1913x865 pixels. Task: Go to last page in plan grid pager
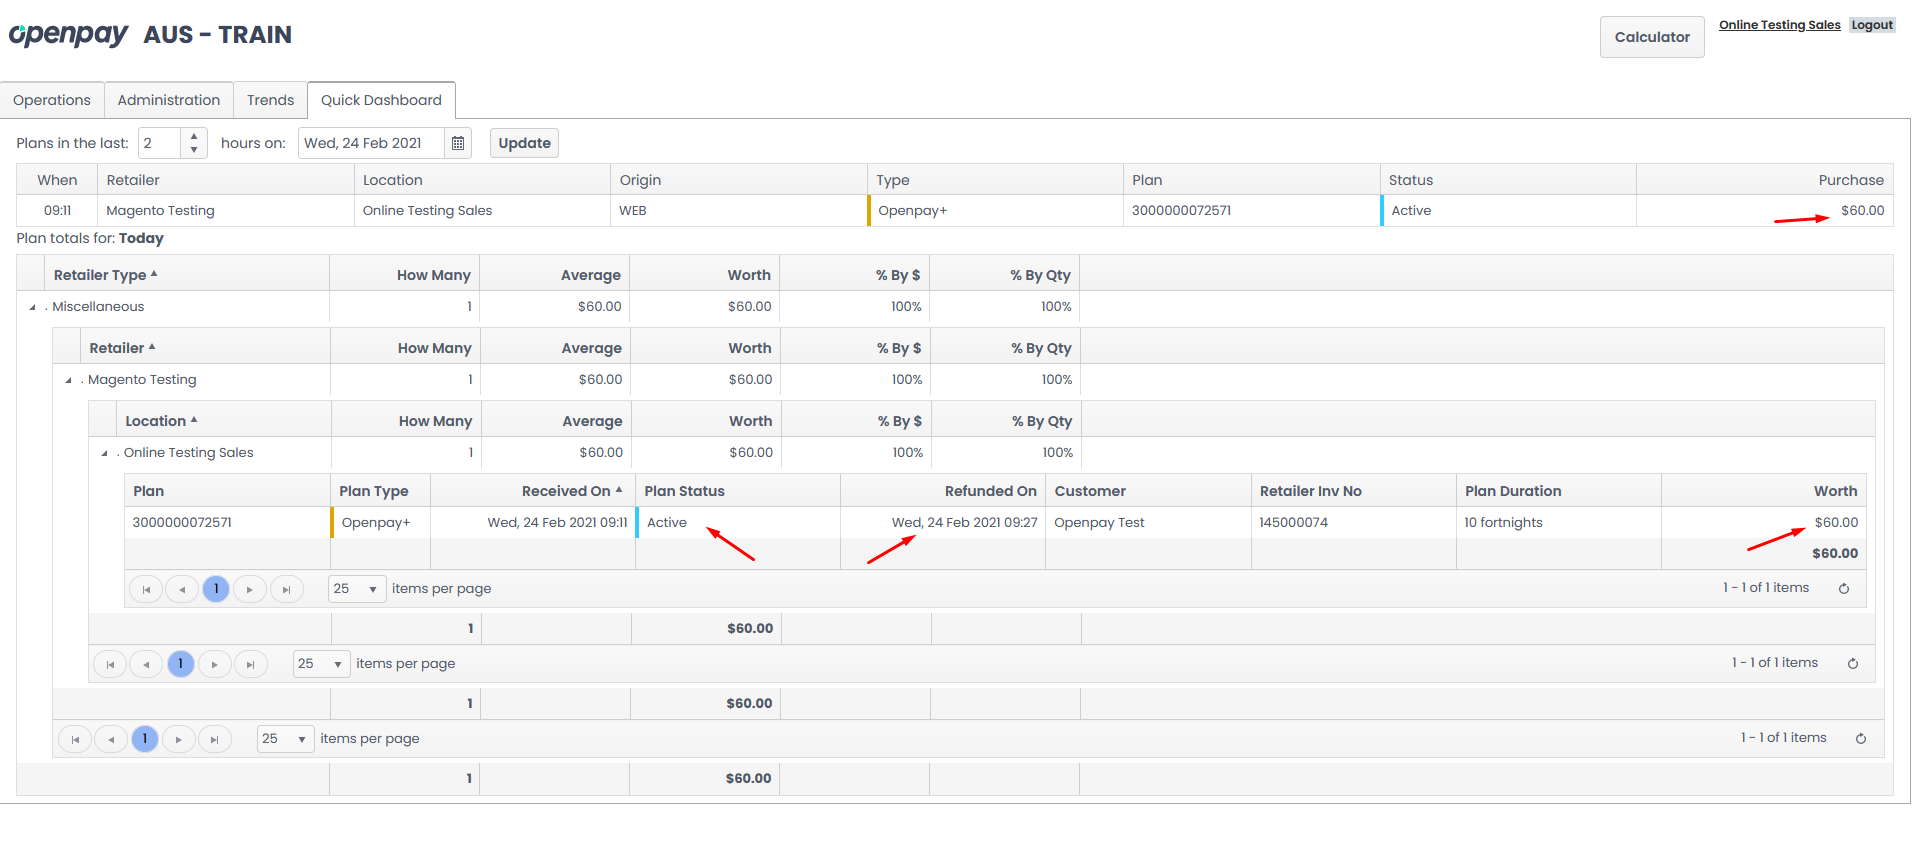(x=286, y=590)
